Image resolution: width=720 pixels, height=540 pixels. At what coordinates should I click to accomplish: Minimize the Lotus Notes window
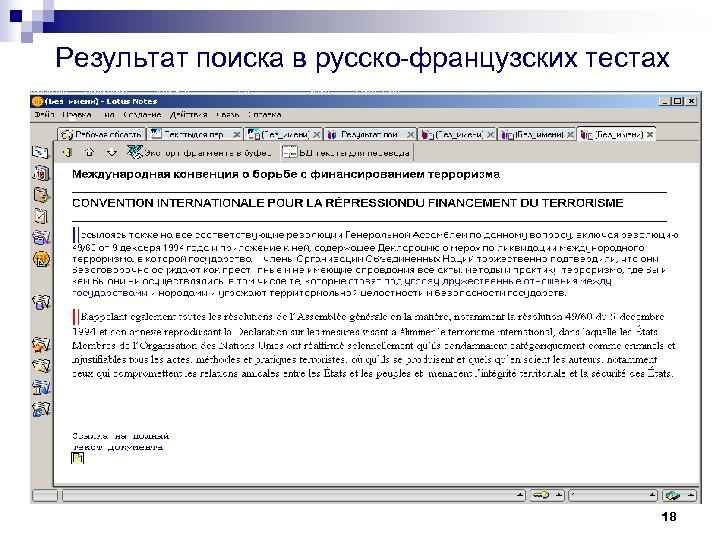tap(664, 101)
